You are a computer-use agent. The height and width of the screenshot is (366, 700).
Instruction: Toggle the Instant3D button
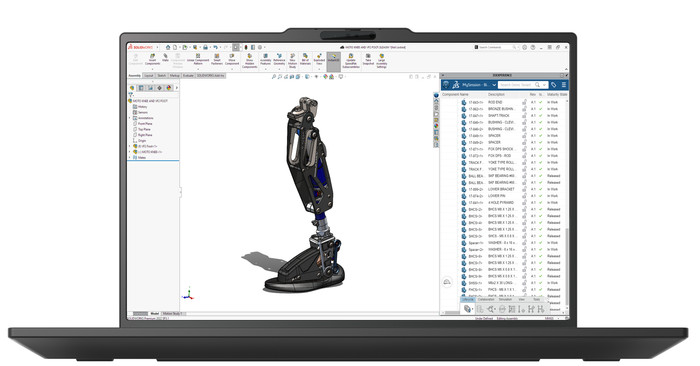[333, 62]
